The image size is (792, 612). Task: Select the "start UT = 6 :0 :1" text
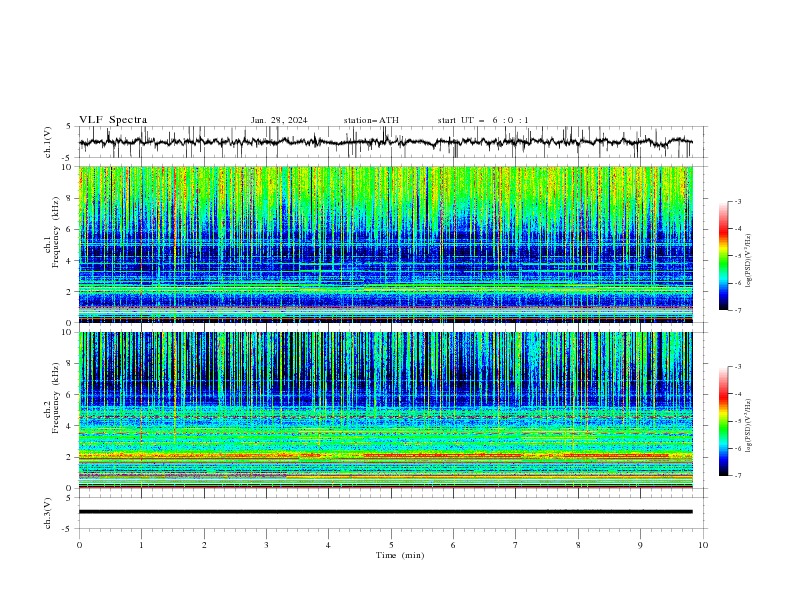click(x=483, y=120)
